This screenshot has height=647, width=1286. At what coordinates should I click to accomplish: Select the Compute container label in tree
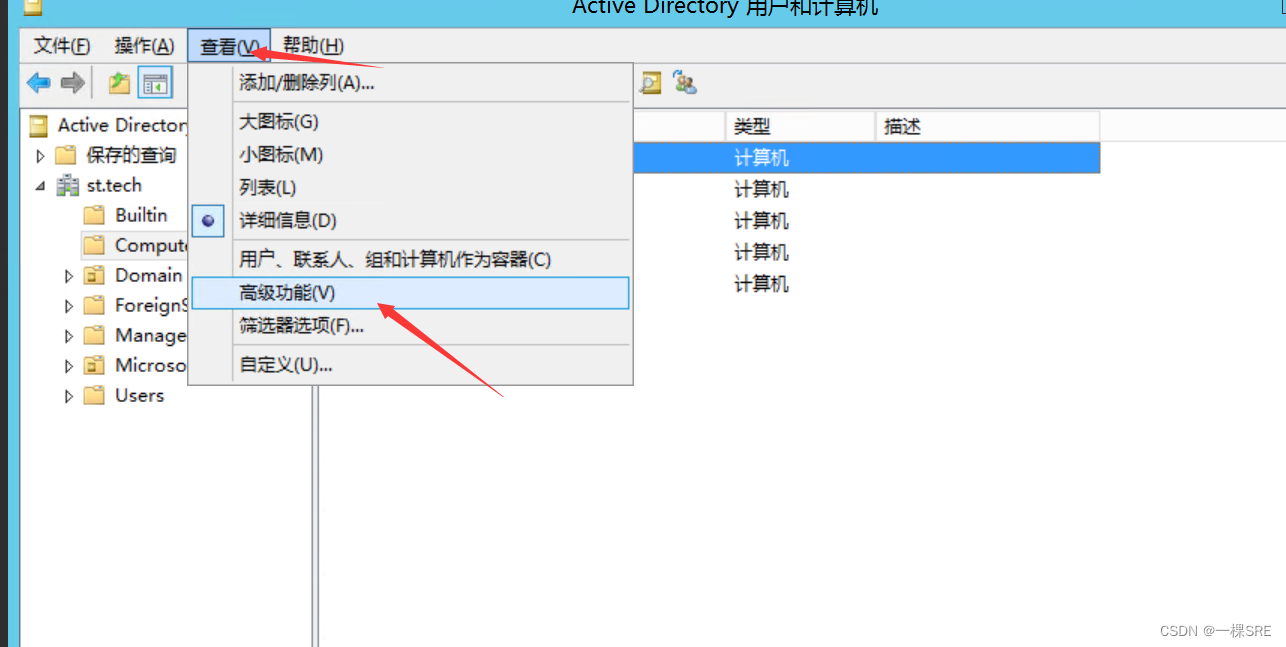[x=150, y=245]
